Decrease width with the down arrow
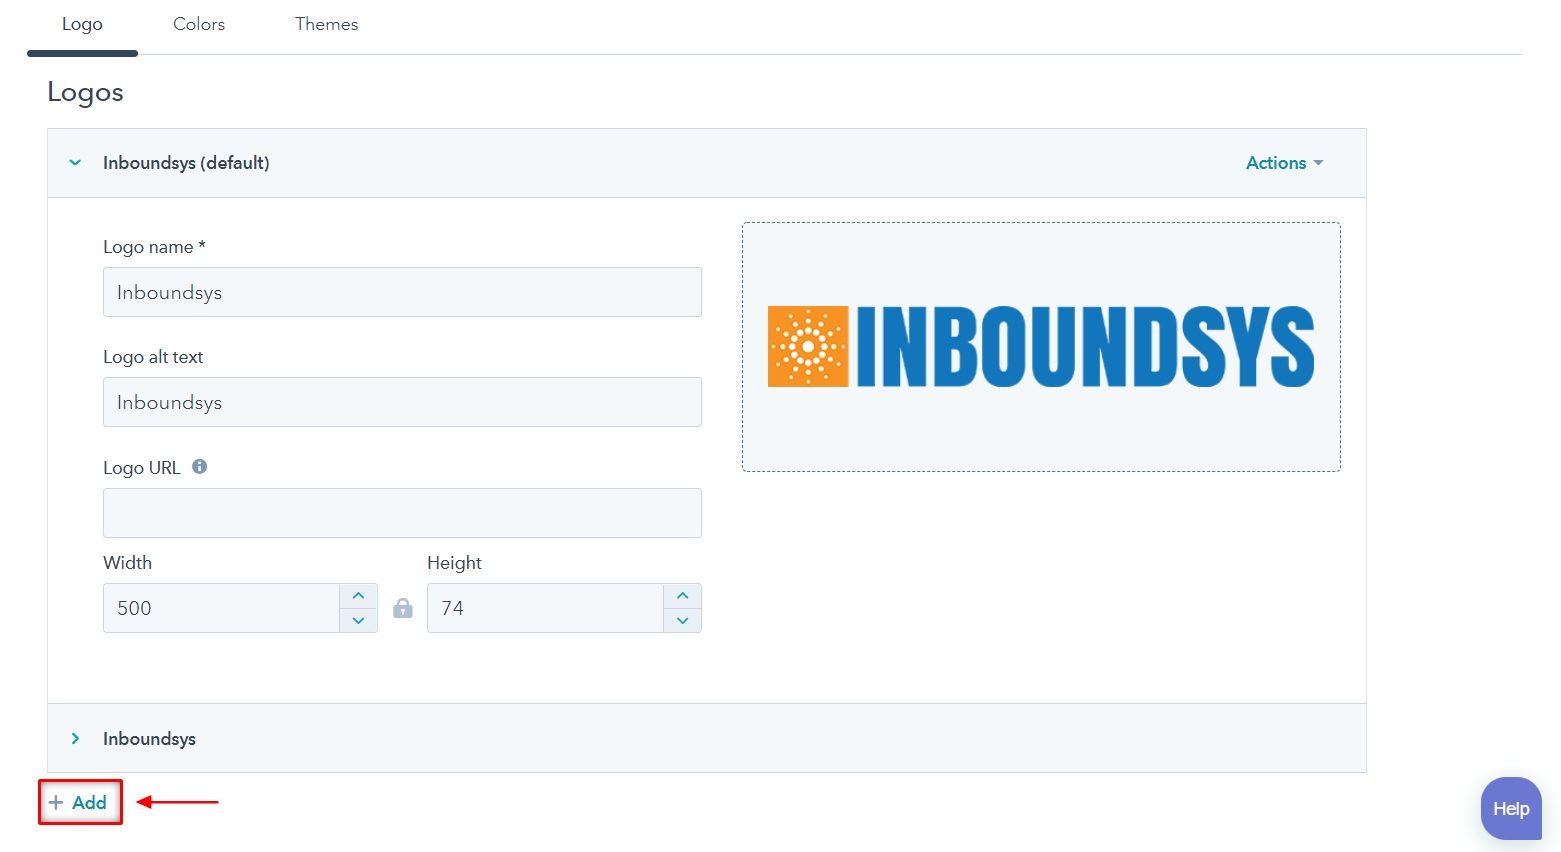Viewport: 1561px width, 852px height. [358, 621]
